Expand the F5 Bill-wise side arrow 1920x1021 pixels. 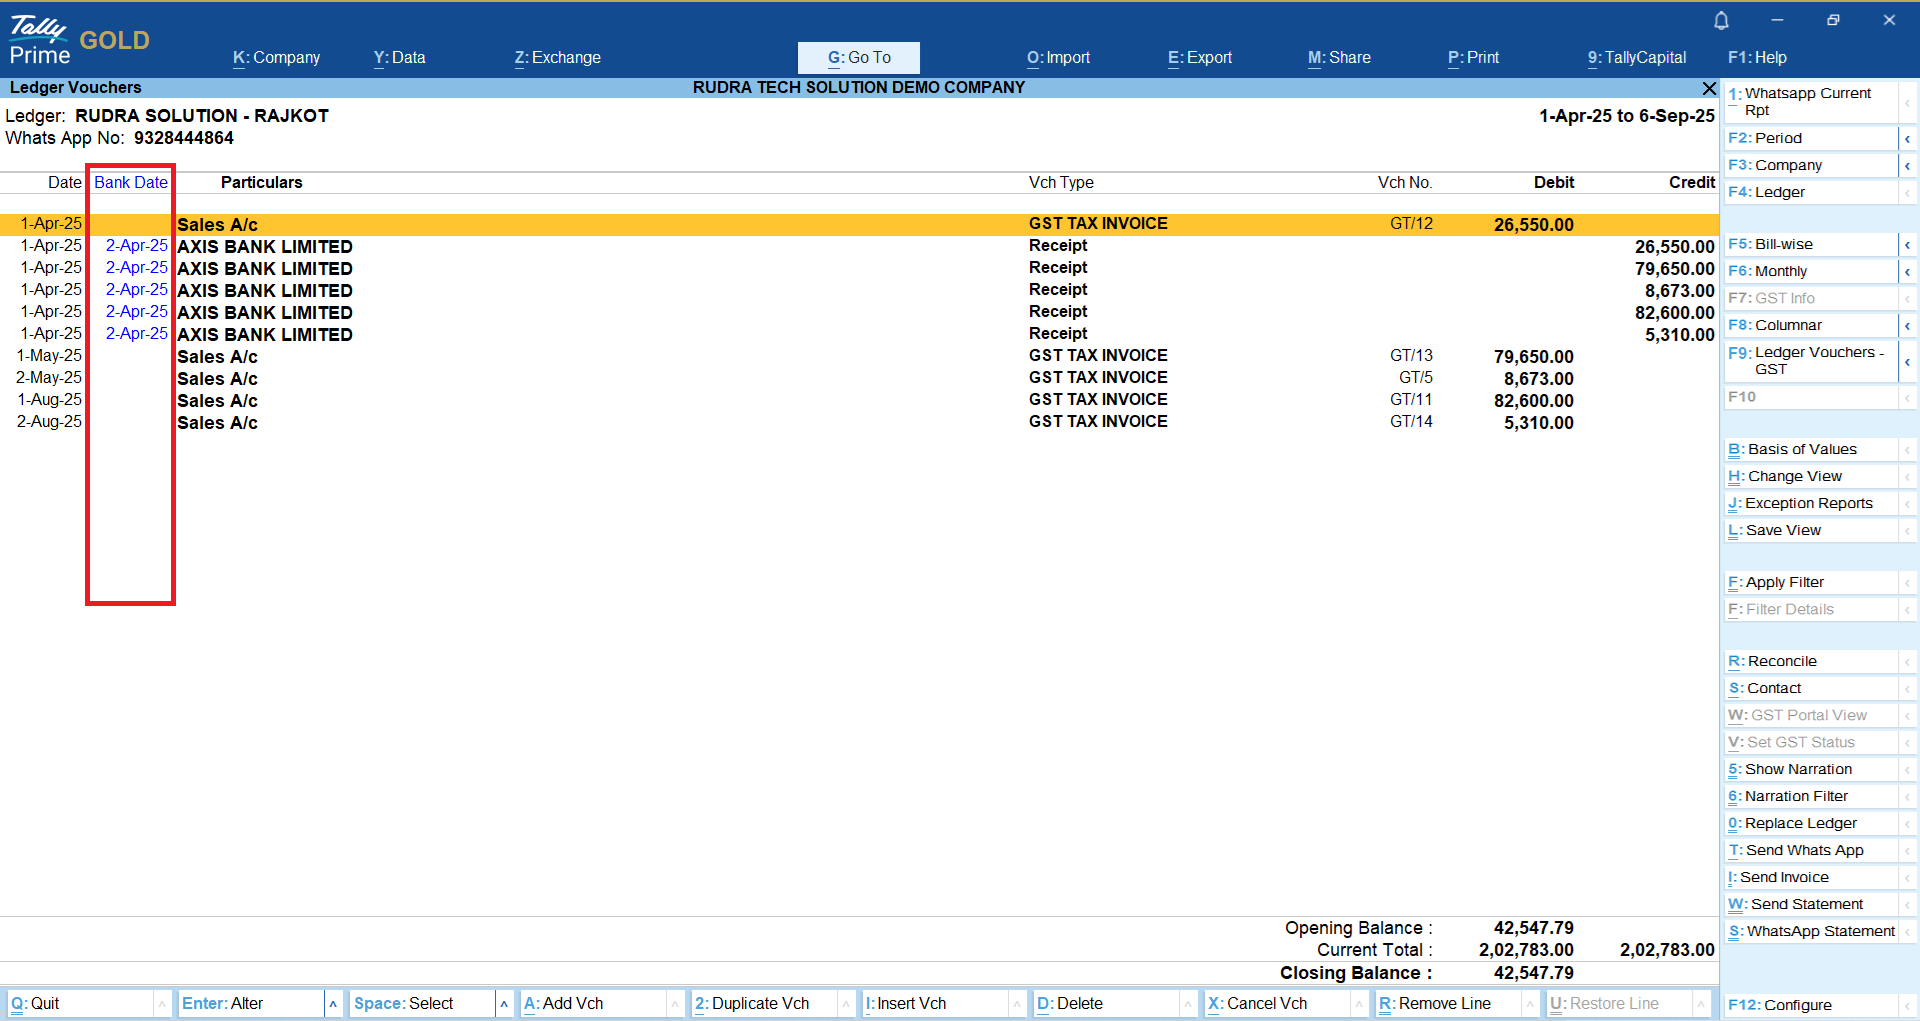[1907, 244]
